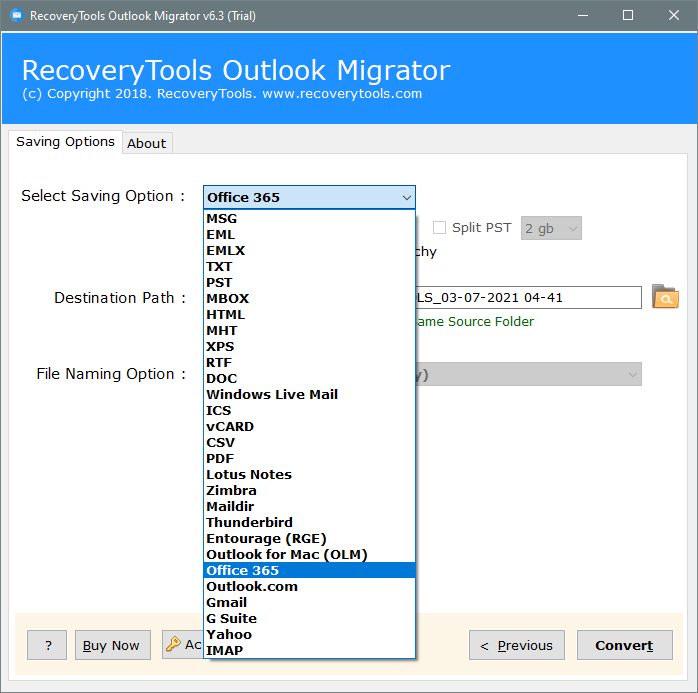The image size is (698, 693).
Task: Choose CSV in the list
Action: pos(309,443)
